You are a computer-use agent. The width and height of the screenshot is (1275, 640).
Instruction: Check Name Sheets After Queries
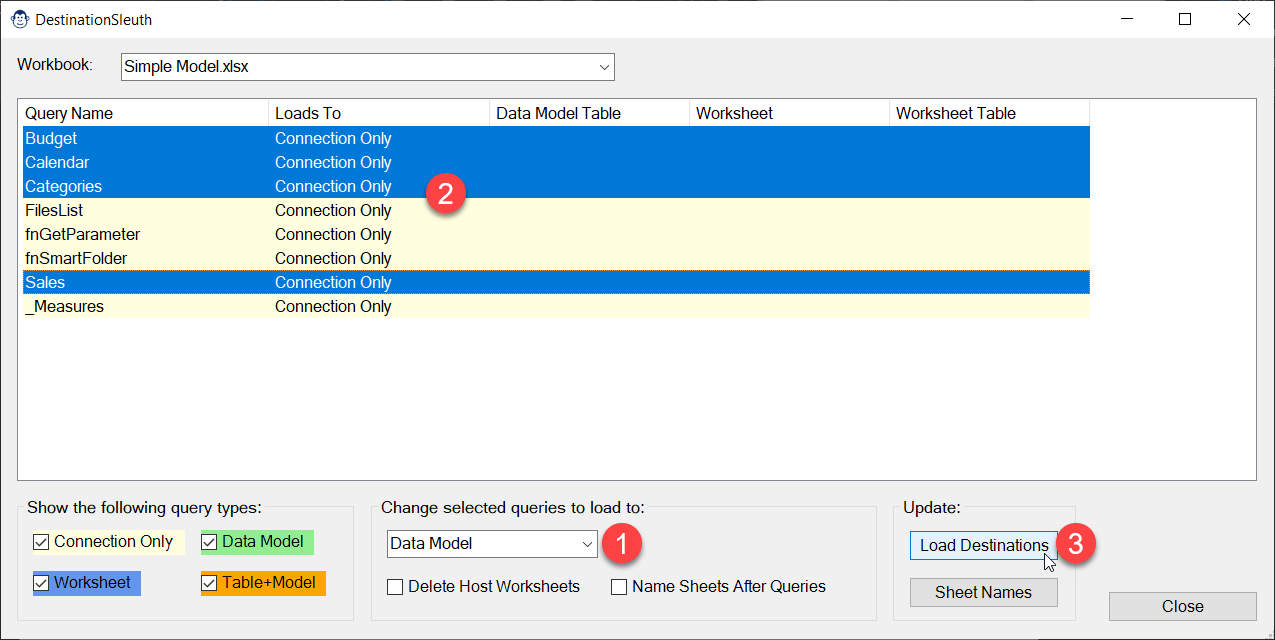tap(619, 587)
